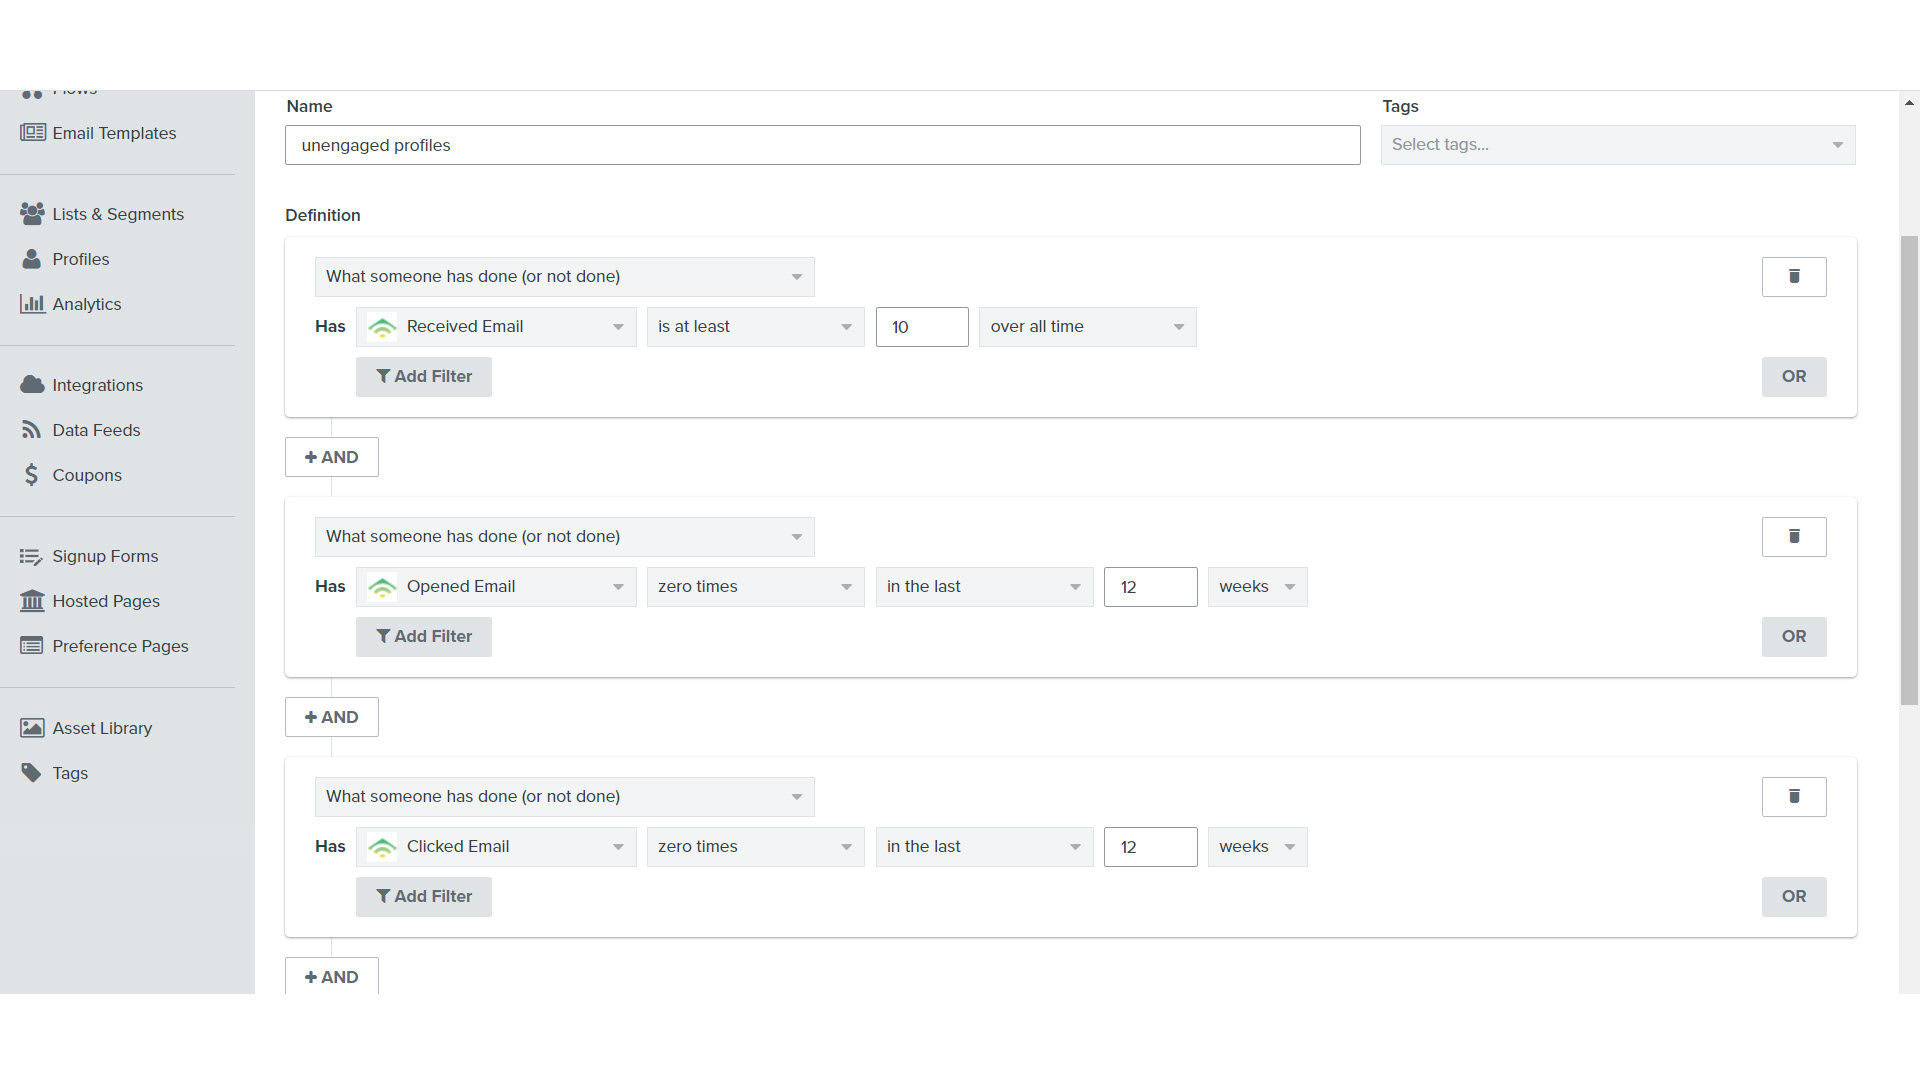Add Filter to the Clicked Email condition

[x=424, y=897]
